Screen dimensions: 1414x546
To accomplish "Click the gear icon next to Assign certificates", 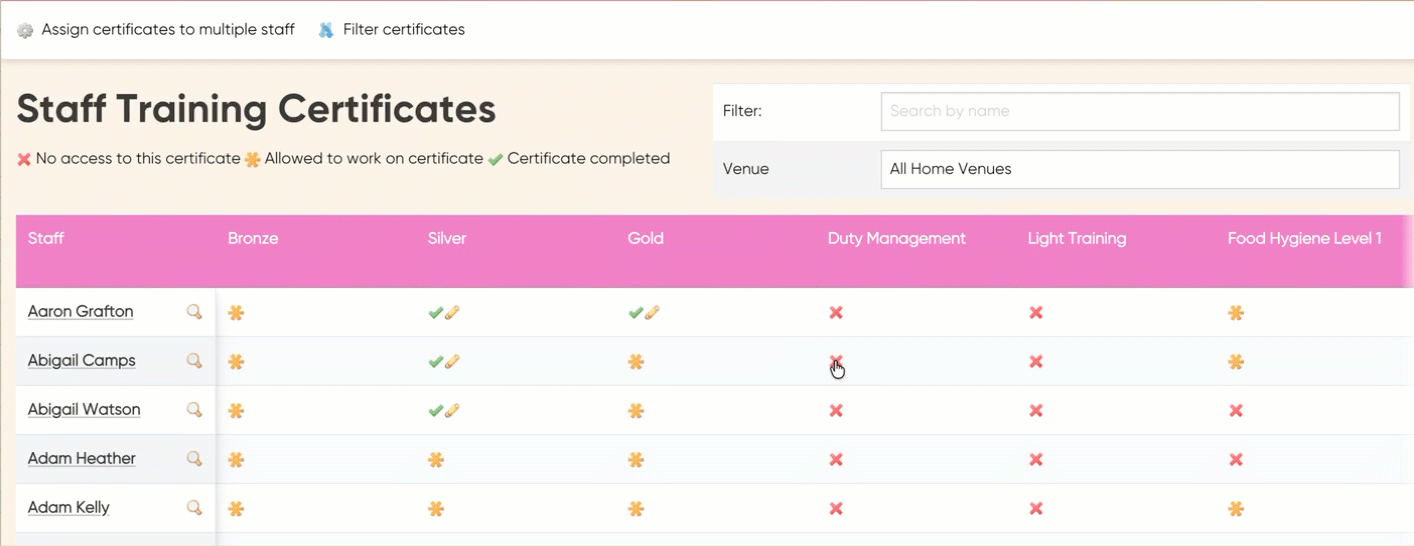I will 25,31.
